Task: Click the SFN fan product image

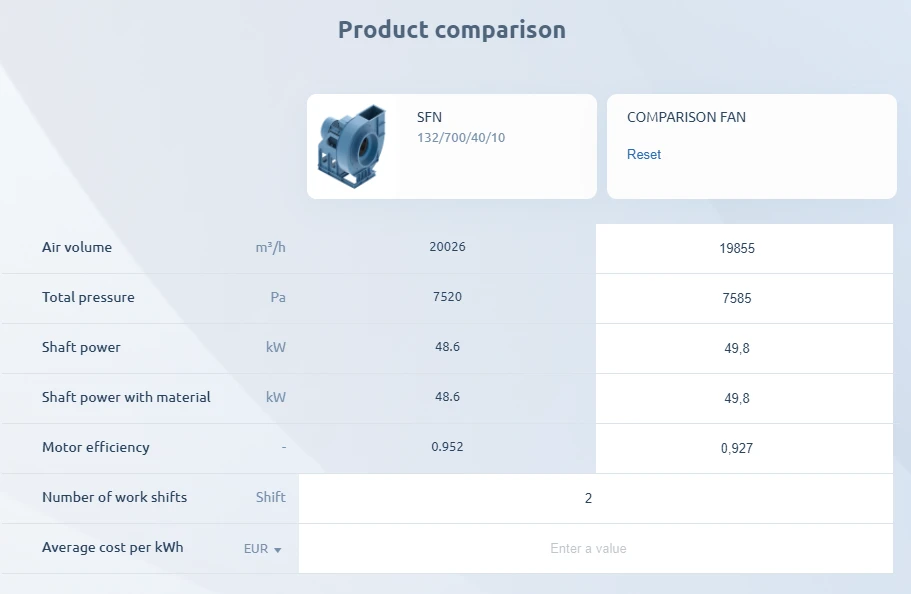Action: coord(352,147)
